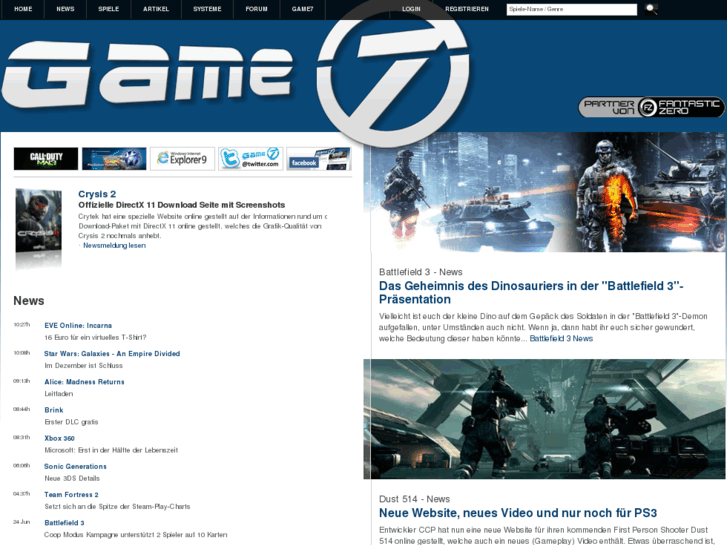
Task: Open the Systeme menu item
Action: [x=207, y=9]
